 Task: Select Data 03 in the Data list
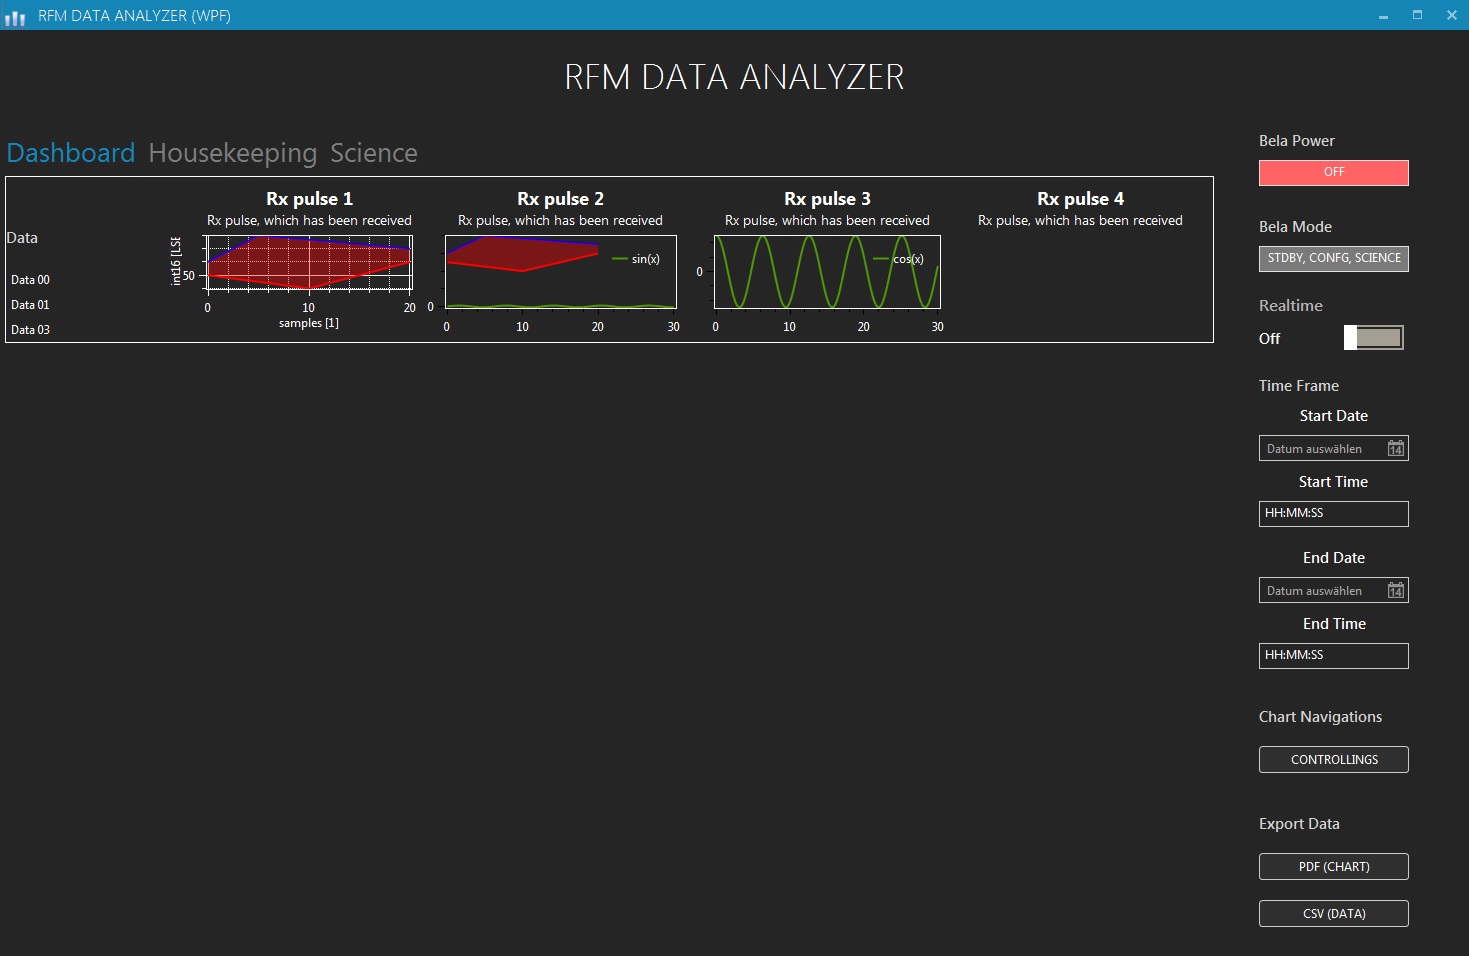click(29, 329)
